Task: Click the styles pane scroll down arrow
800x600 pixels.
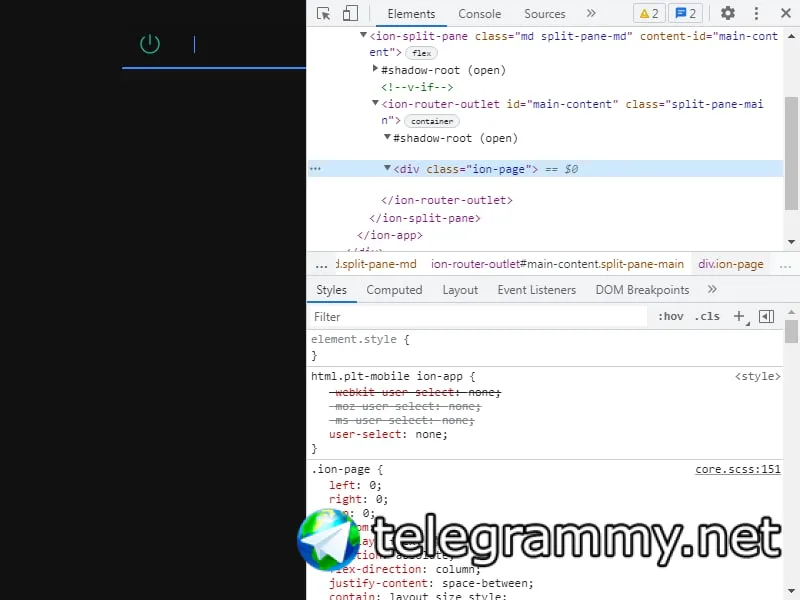Action: [791, 592]
